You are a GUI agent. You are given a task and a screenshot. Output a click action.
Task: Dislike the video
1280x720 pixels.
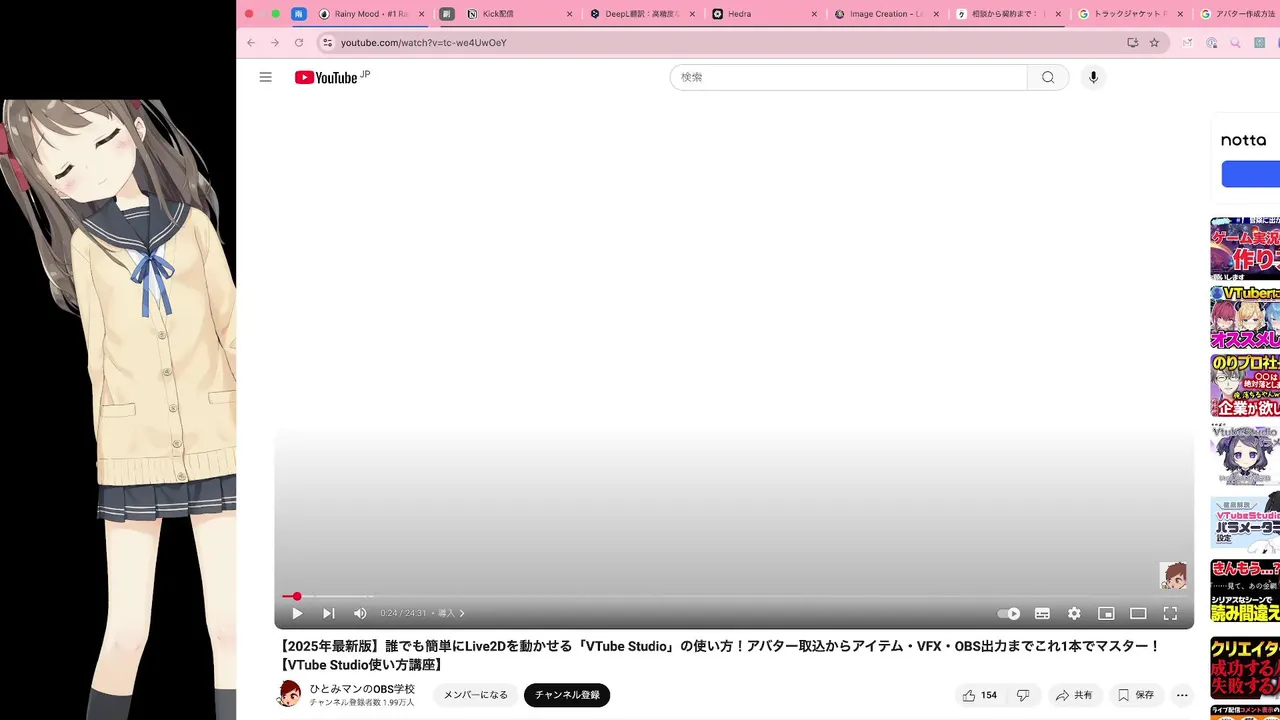point(1023,695)
